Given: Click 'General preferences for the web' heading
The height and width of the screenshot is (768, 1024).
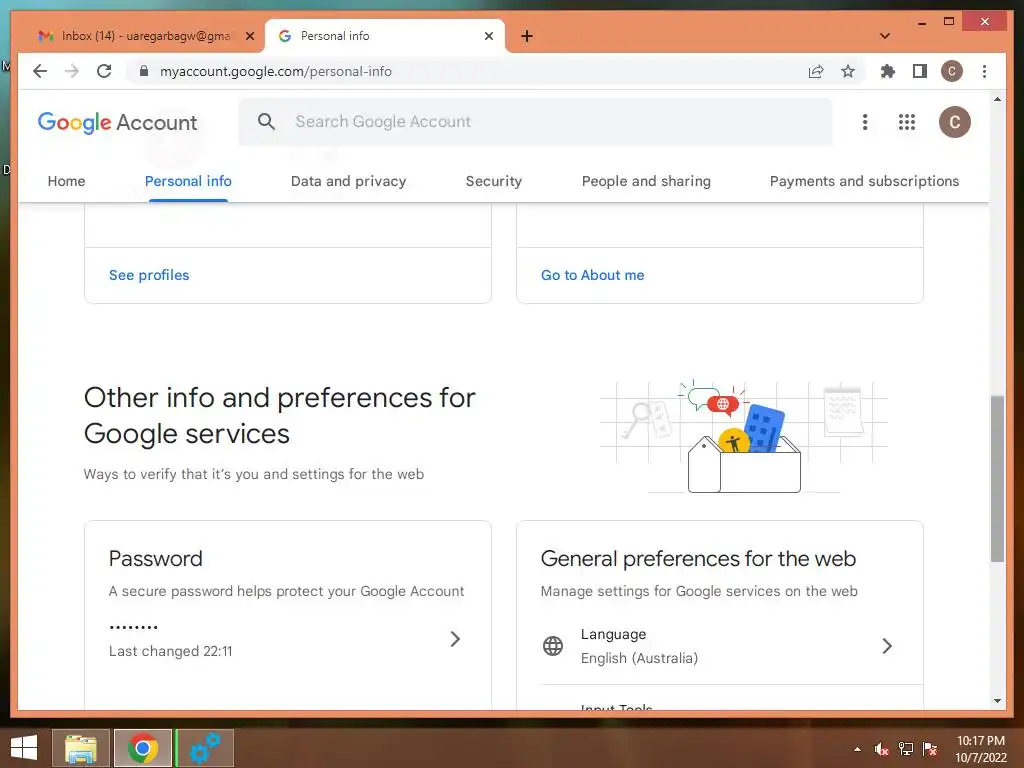Looking at the screenshot, I should [698, 558].
